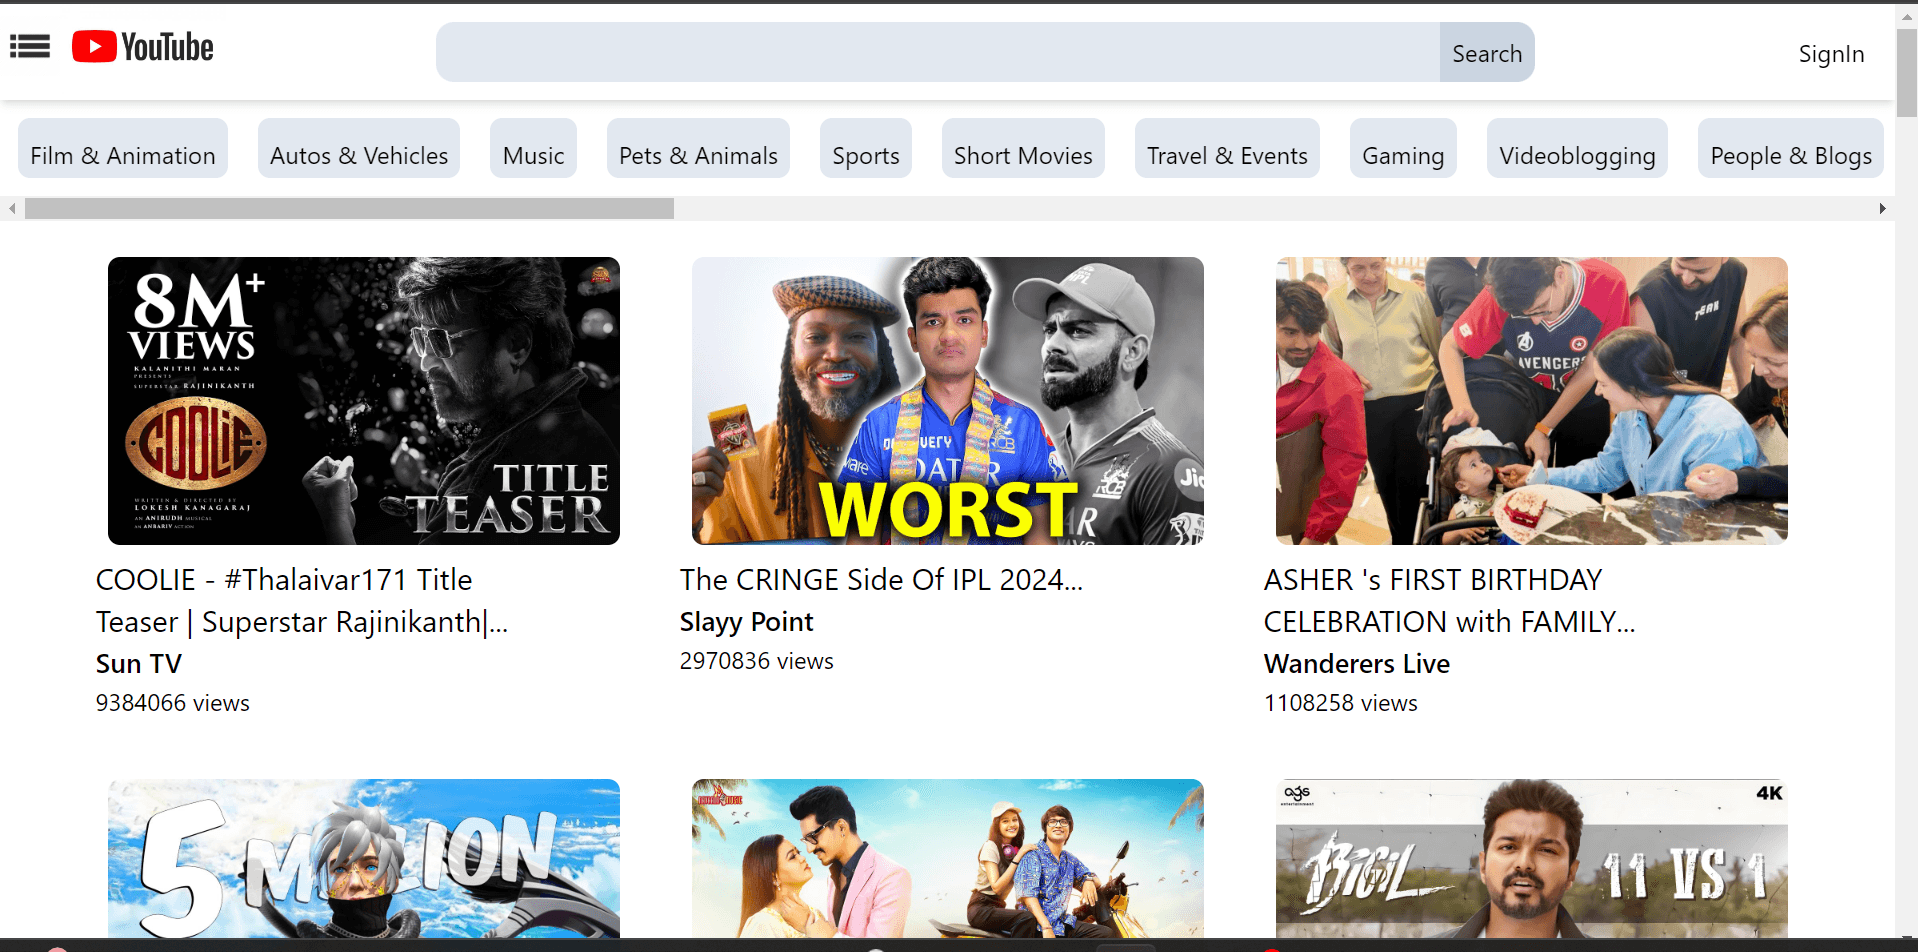
Task: Select the Film & Animation category
Action: tap(123, 149)
